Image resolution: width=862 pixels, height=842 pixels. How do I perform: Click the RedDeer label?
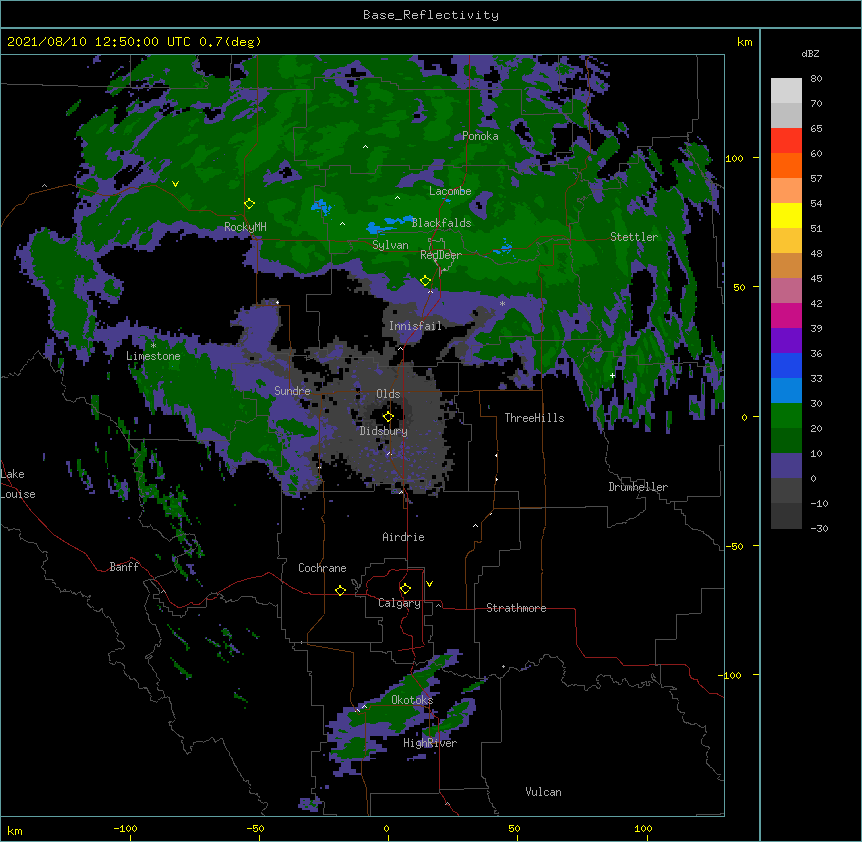[x=441, y=255]
